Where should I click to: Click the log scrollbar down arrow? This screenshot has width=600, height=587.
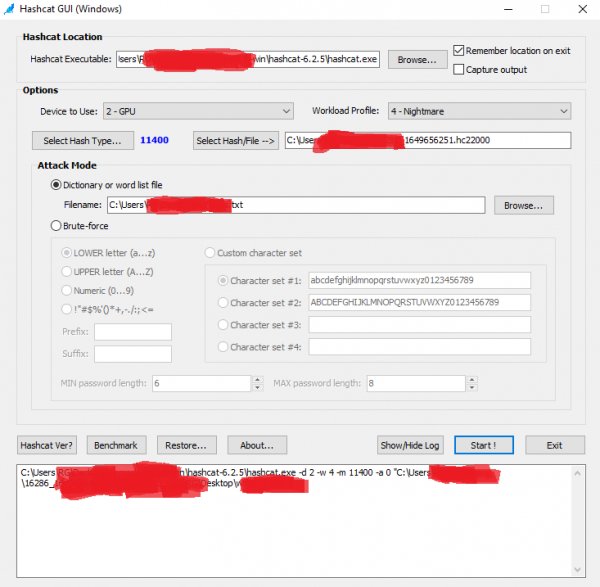click(x=577, y=569)
